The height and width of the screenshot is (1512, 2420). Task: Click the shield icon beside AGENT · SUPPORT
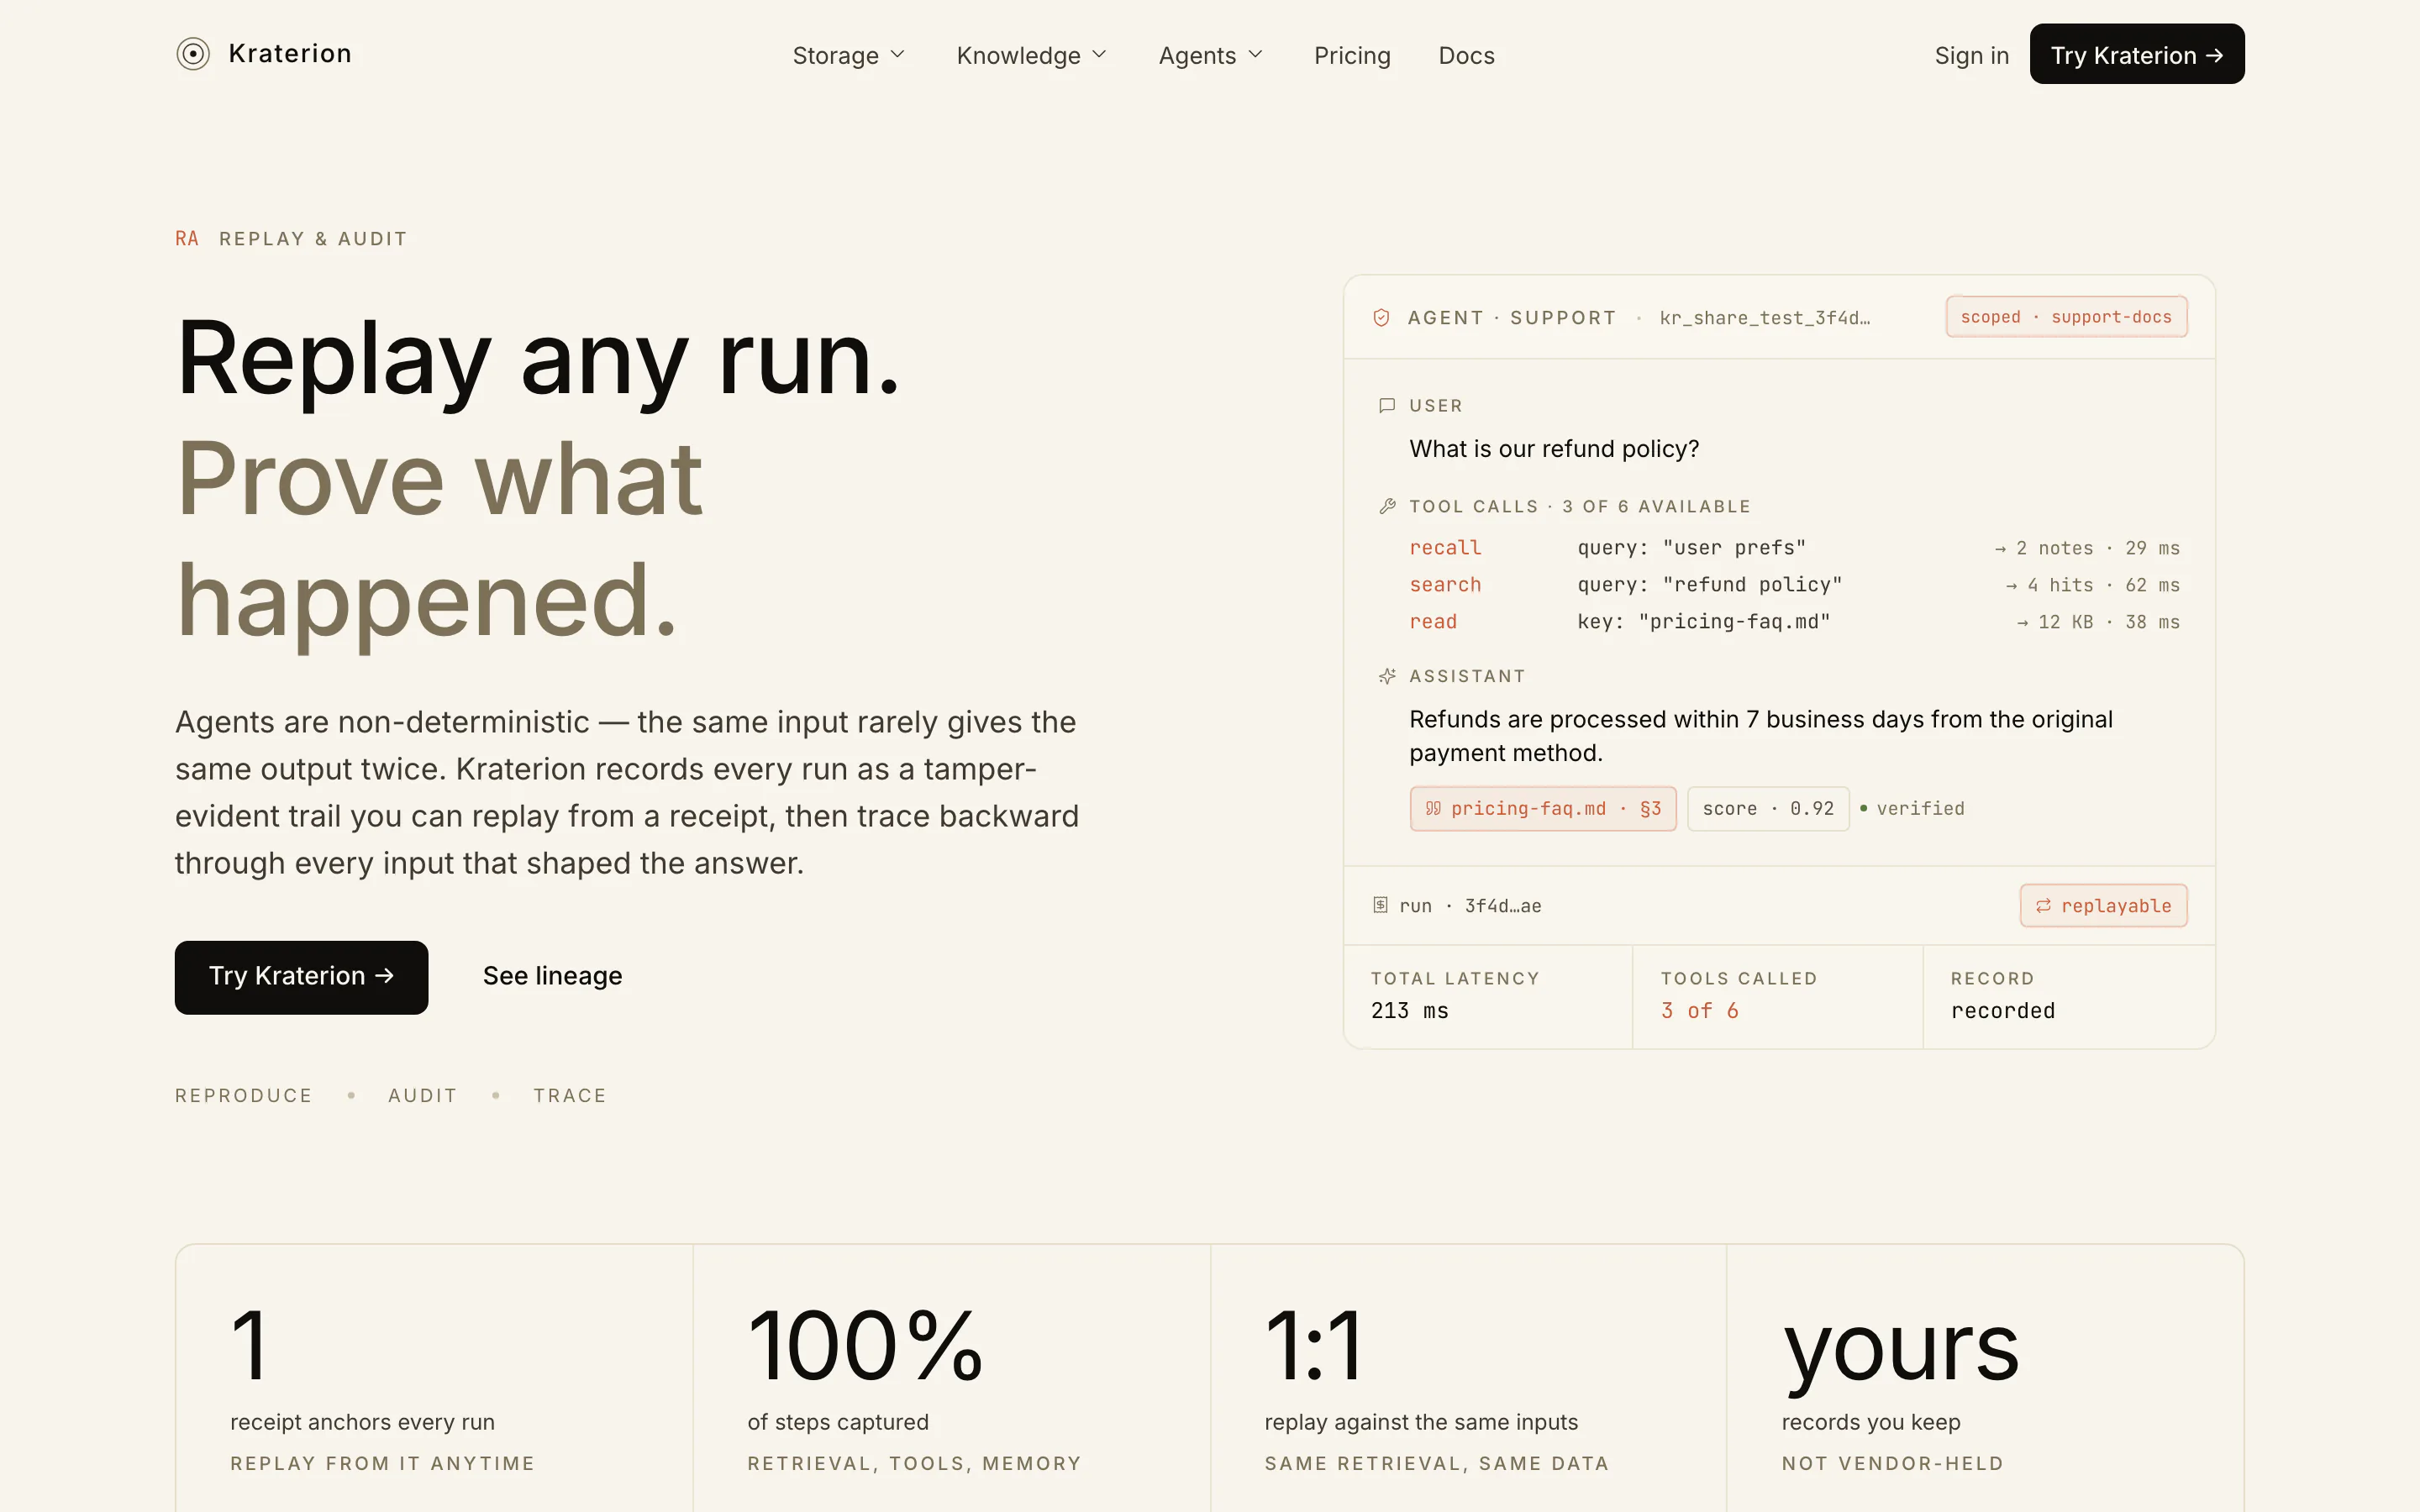tap(1381, 318)
